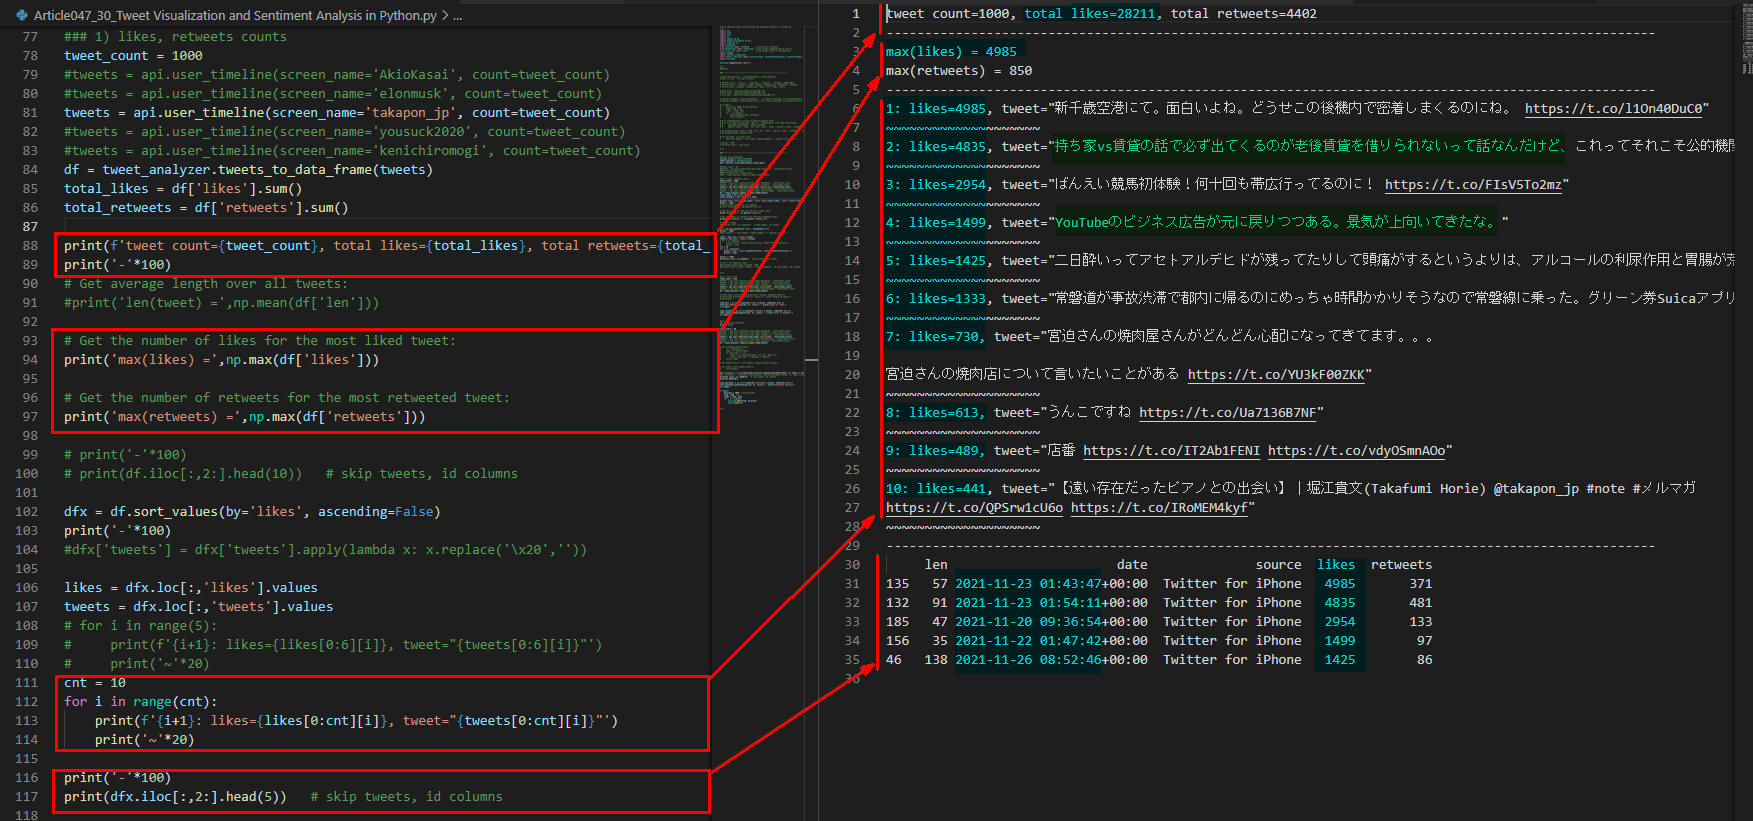Click date '2021-11-20 09:36:54' in output table
Screen dimensions: 1753x821
point(1028,622)
